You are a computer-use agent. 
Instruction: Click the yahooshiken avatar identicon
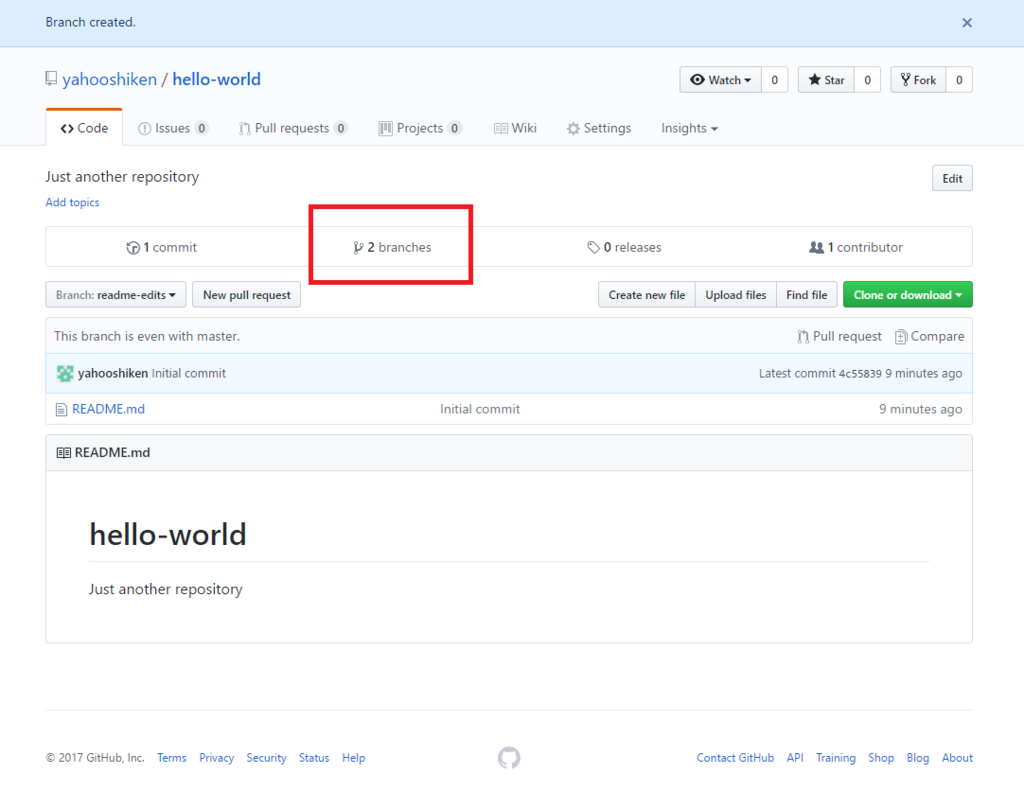tap(65, 374)
